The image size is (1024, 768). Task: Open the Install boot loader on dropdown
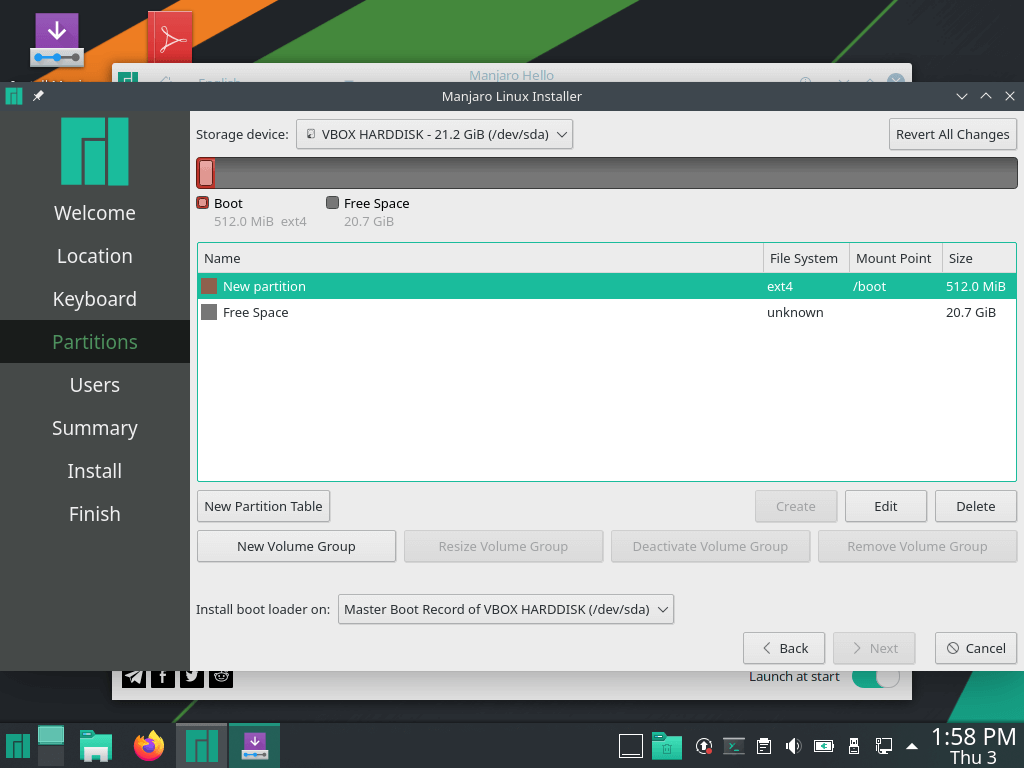click(505, 609)
